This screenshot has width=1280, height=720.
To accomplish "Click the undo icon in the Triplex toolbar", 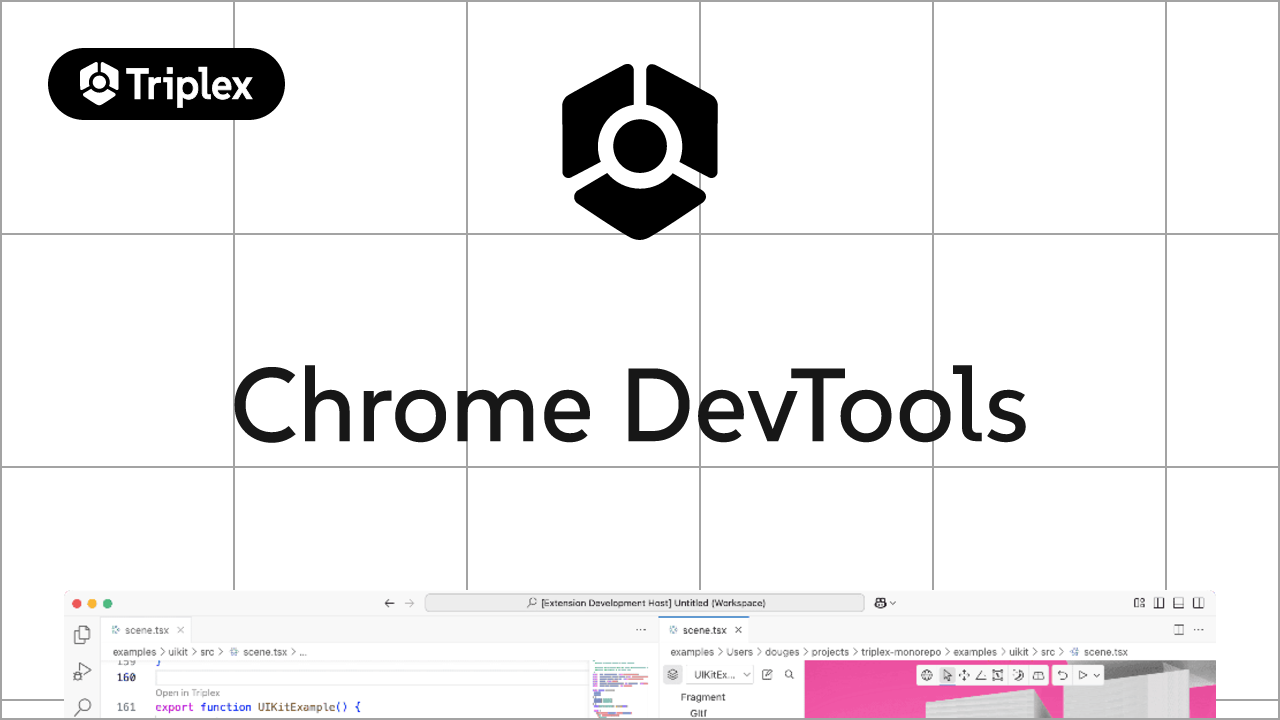I will pyautogui.click(x=1063, y=675).
